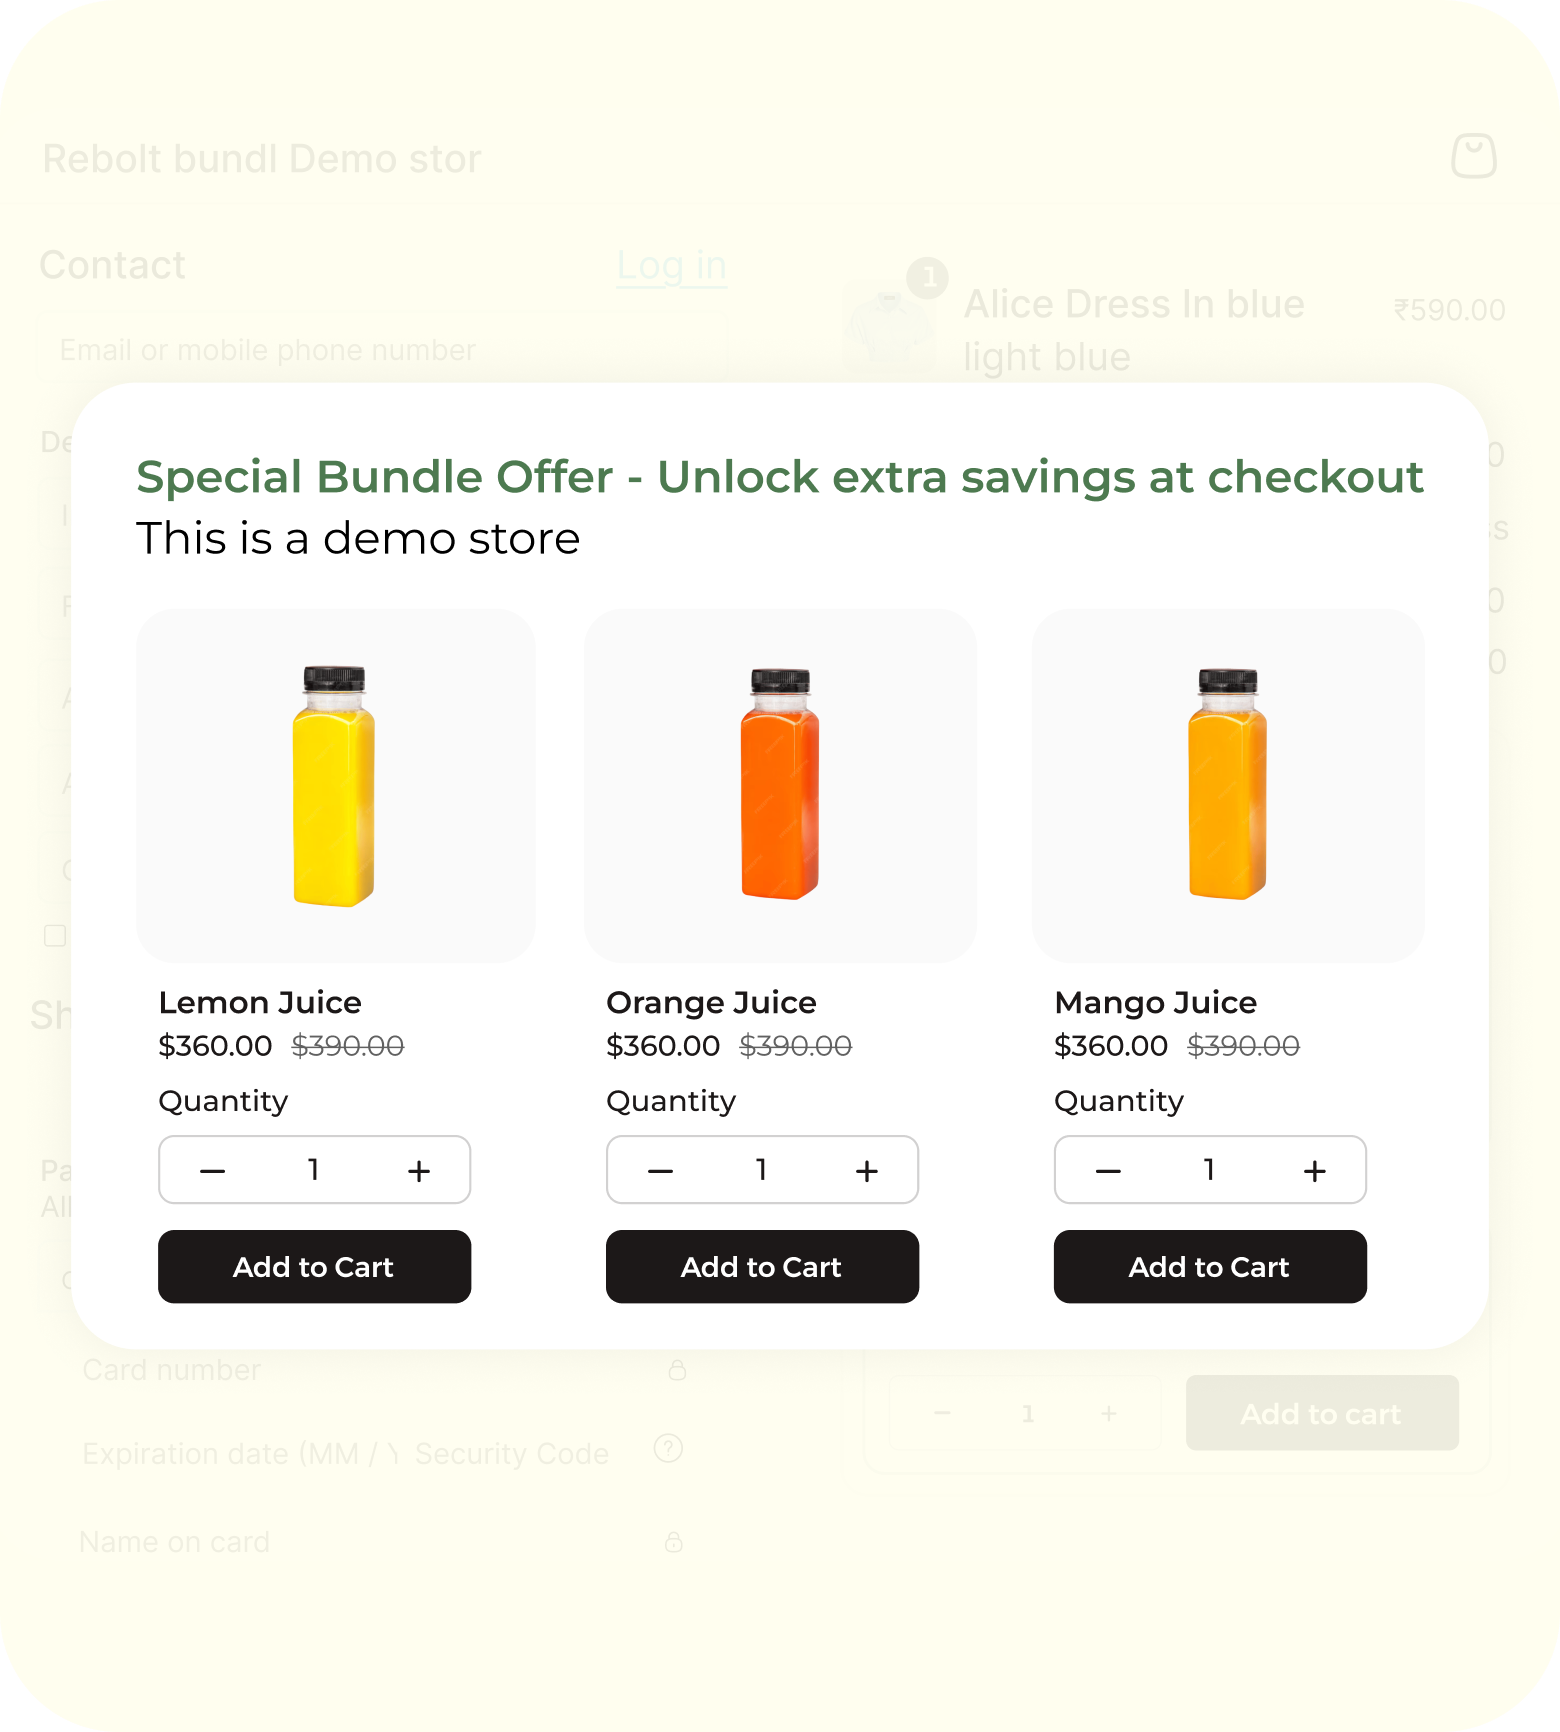The height and width of the screenshot is (1732, 1560).
Task: Add Mango Juice to cart
Action: click(x=1210, y=1267)
